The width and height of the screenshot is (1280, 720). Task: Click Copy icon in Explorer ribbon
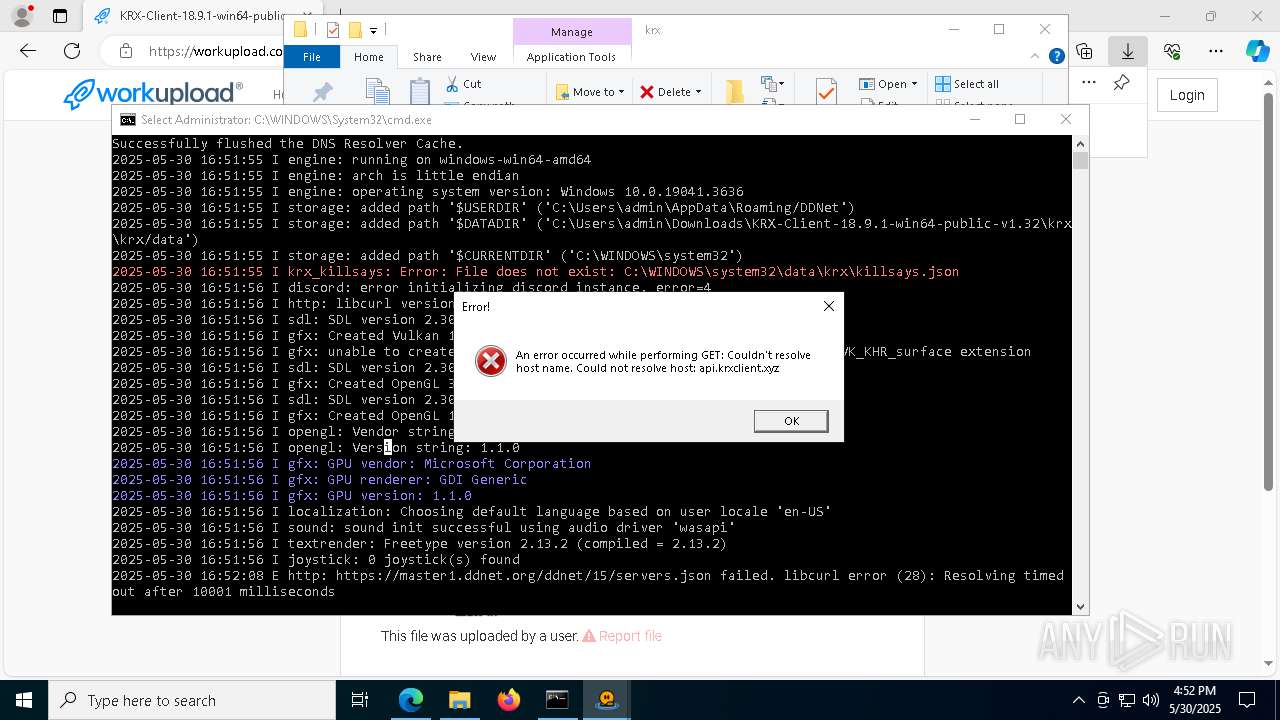377,92
